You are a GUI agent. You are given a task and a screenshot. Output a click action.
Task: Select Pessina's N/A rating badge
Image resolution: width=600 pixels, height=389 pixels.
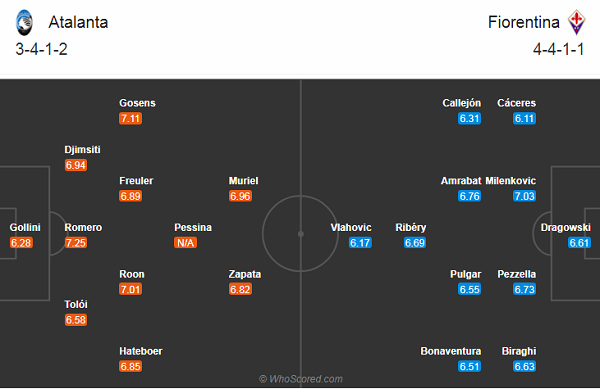[x=186, y=243]
